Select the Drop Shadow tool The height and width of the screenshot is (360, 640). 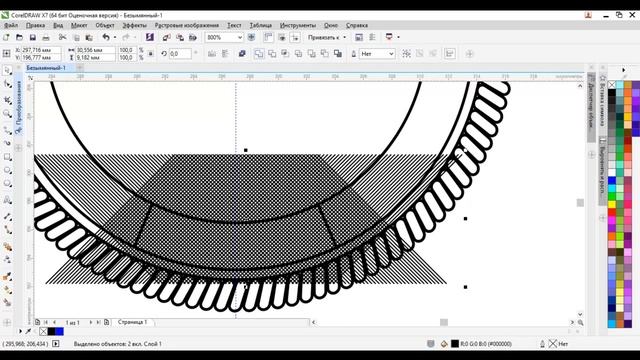[7, 247]
